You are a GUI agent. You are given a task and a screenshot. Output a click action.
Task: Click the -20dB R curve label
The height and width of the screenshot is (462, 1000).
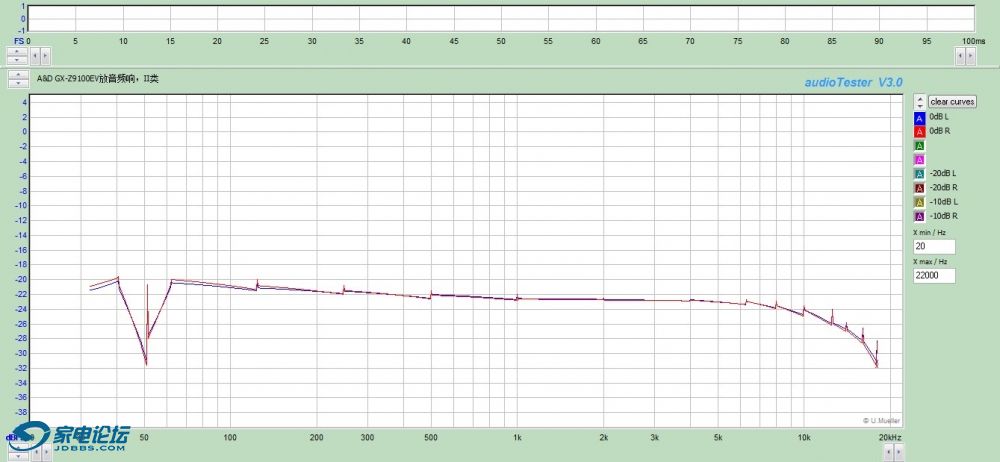[x=945, y=188]
